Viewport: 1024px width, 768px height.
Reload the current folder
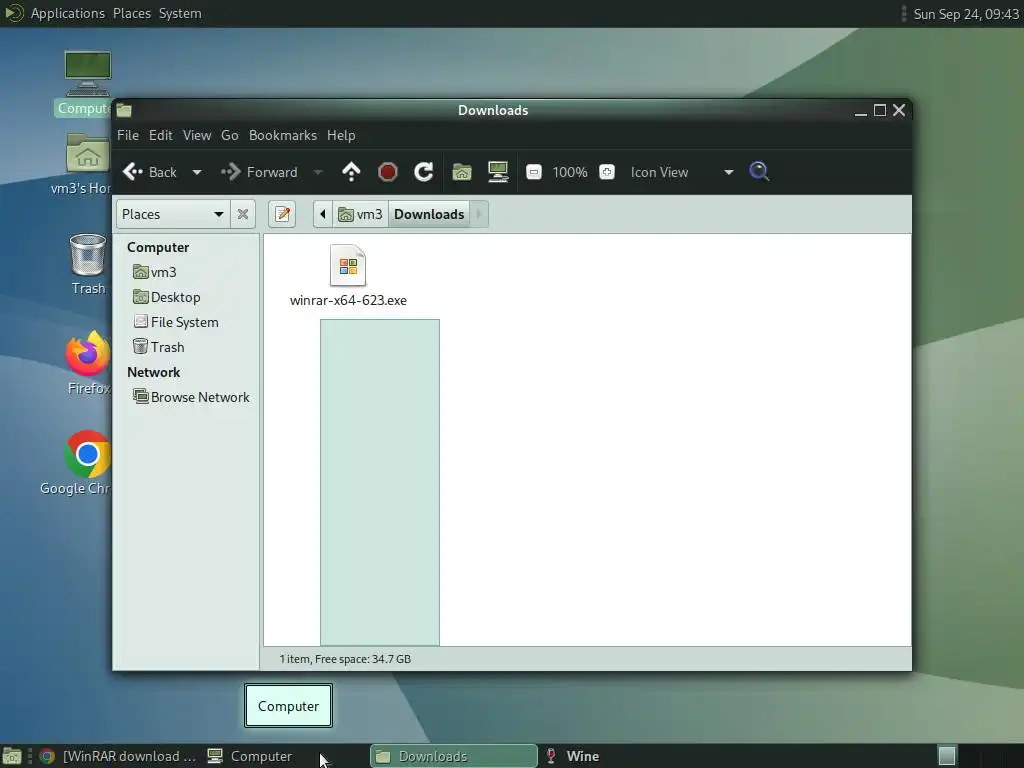tap(424, 172)
